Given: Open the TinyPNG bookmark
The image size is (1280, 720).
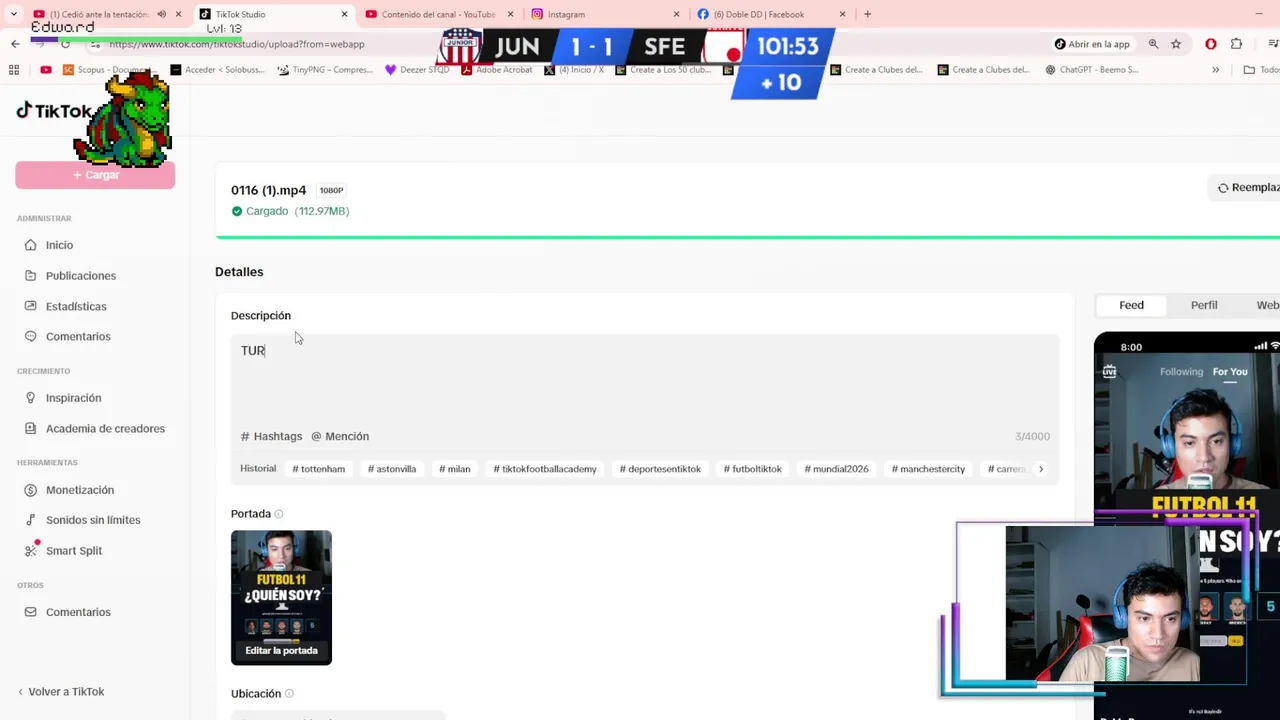Looking at the screenshot, I should point(325,70).
